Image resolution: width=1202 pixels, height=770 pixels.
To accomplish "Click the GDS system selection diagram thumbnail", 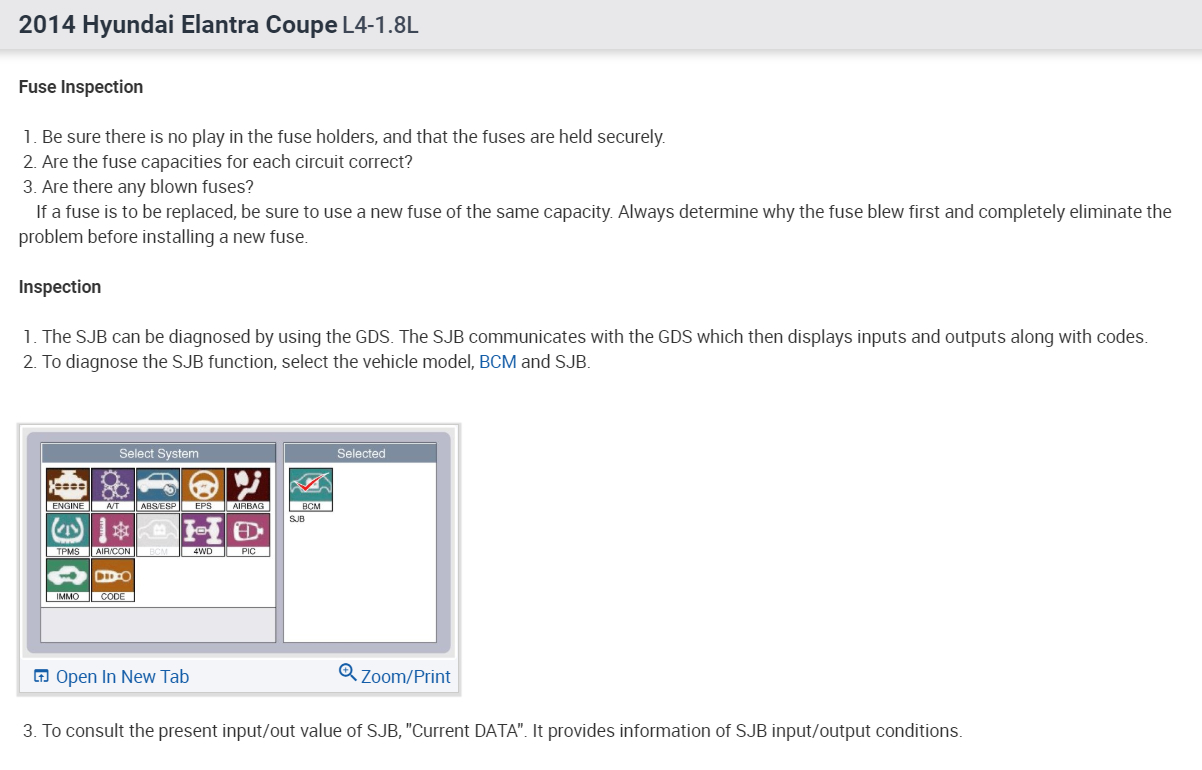I will point(239,541).
